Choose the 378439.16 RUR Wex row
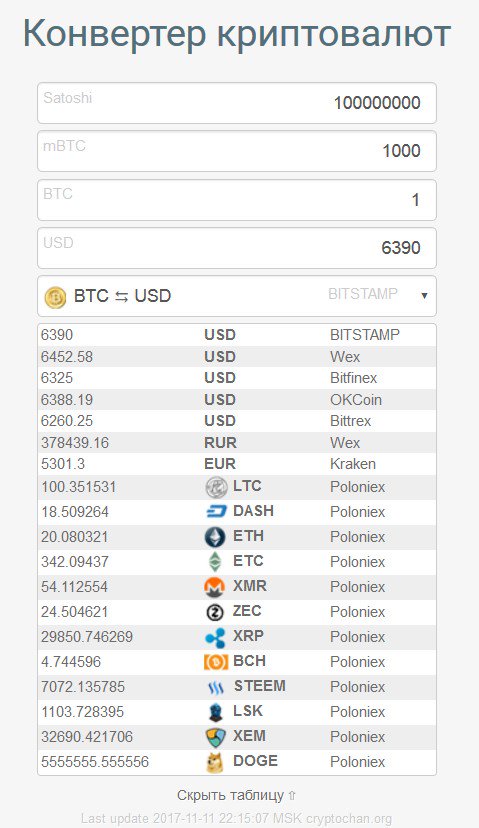 pyautogui.click(x=237, y=443)
